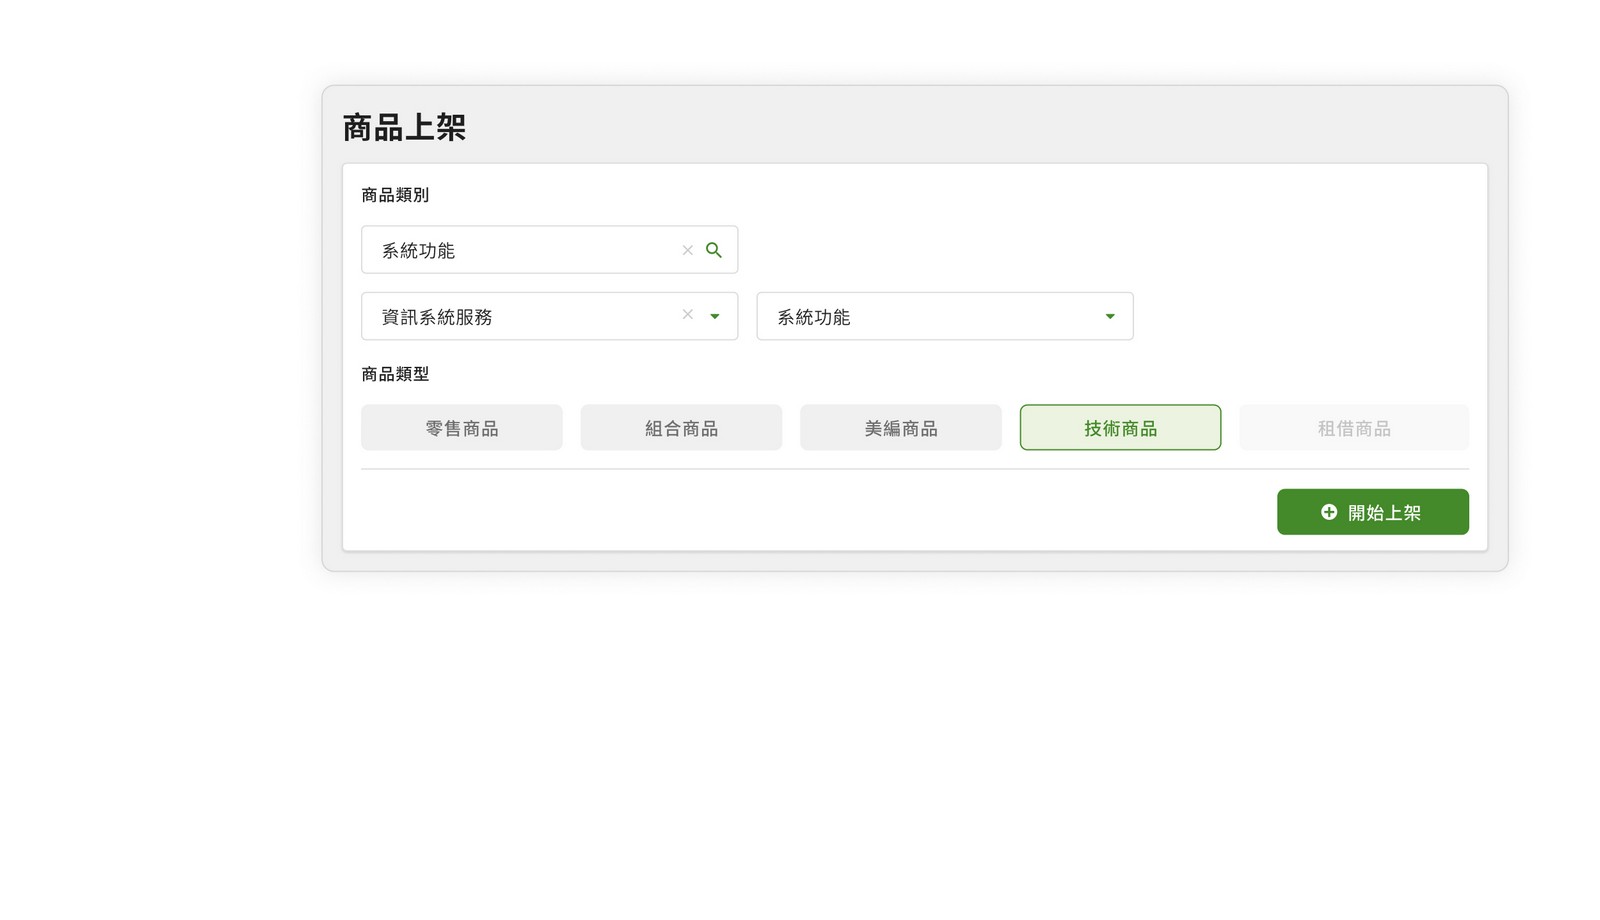Clear the 資訊系統服務 dropdown selection

point(687,314)
